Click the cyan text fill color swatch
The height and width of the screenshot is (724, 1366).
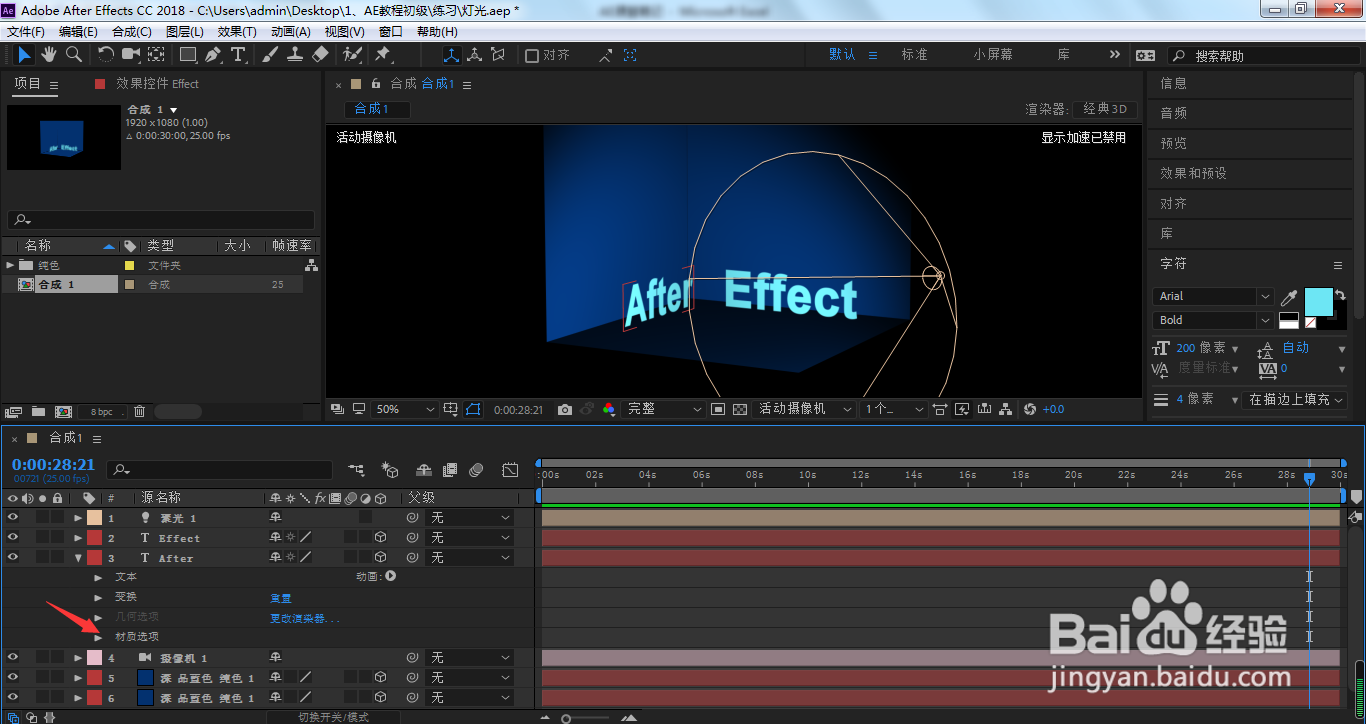pyautogui.click(x=1319, y=302)
